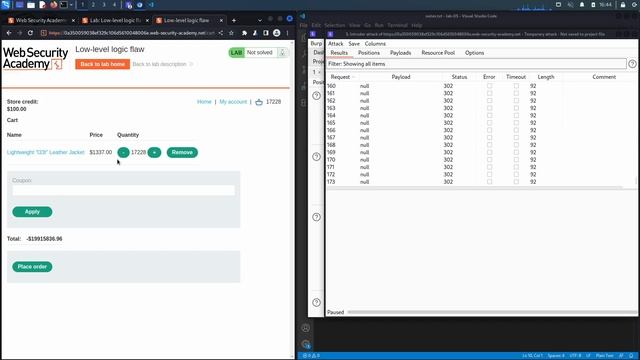Screen dimensions: 640x360
Task: Expand the terminal launcher dropdown arrow
Action: 71,5
